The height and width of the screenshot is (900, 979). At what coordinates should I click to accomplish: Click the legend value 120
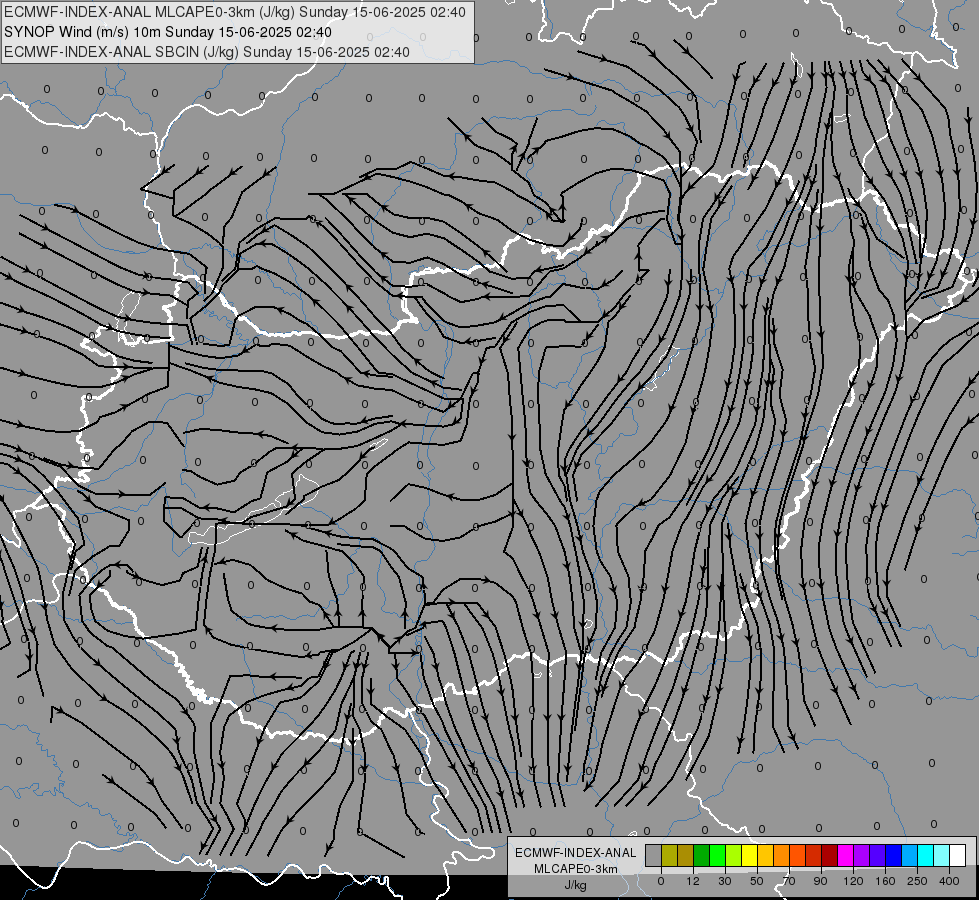[x=853, y=881]
